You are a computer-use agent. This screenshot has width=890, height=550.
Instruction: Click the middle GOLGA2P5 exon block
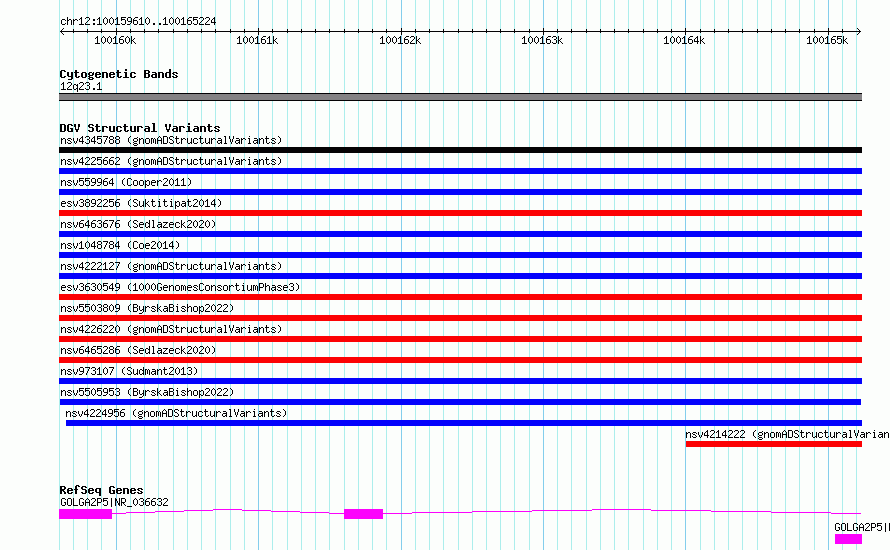pos(364,514)
